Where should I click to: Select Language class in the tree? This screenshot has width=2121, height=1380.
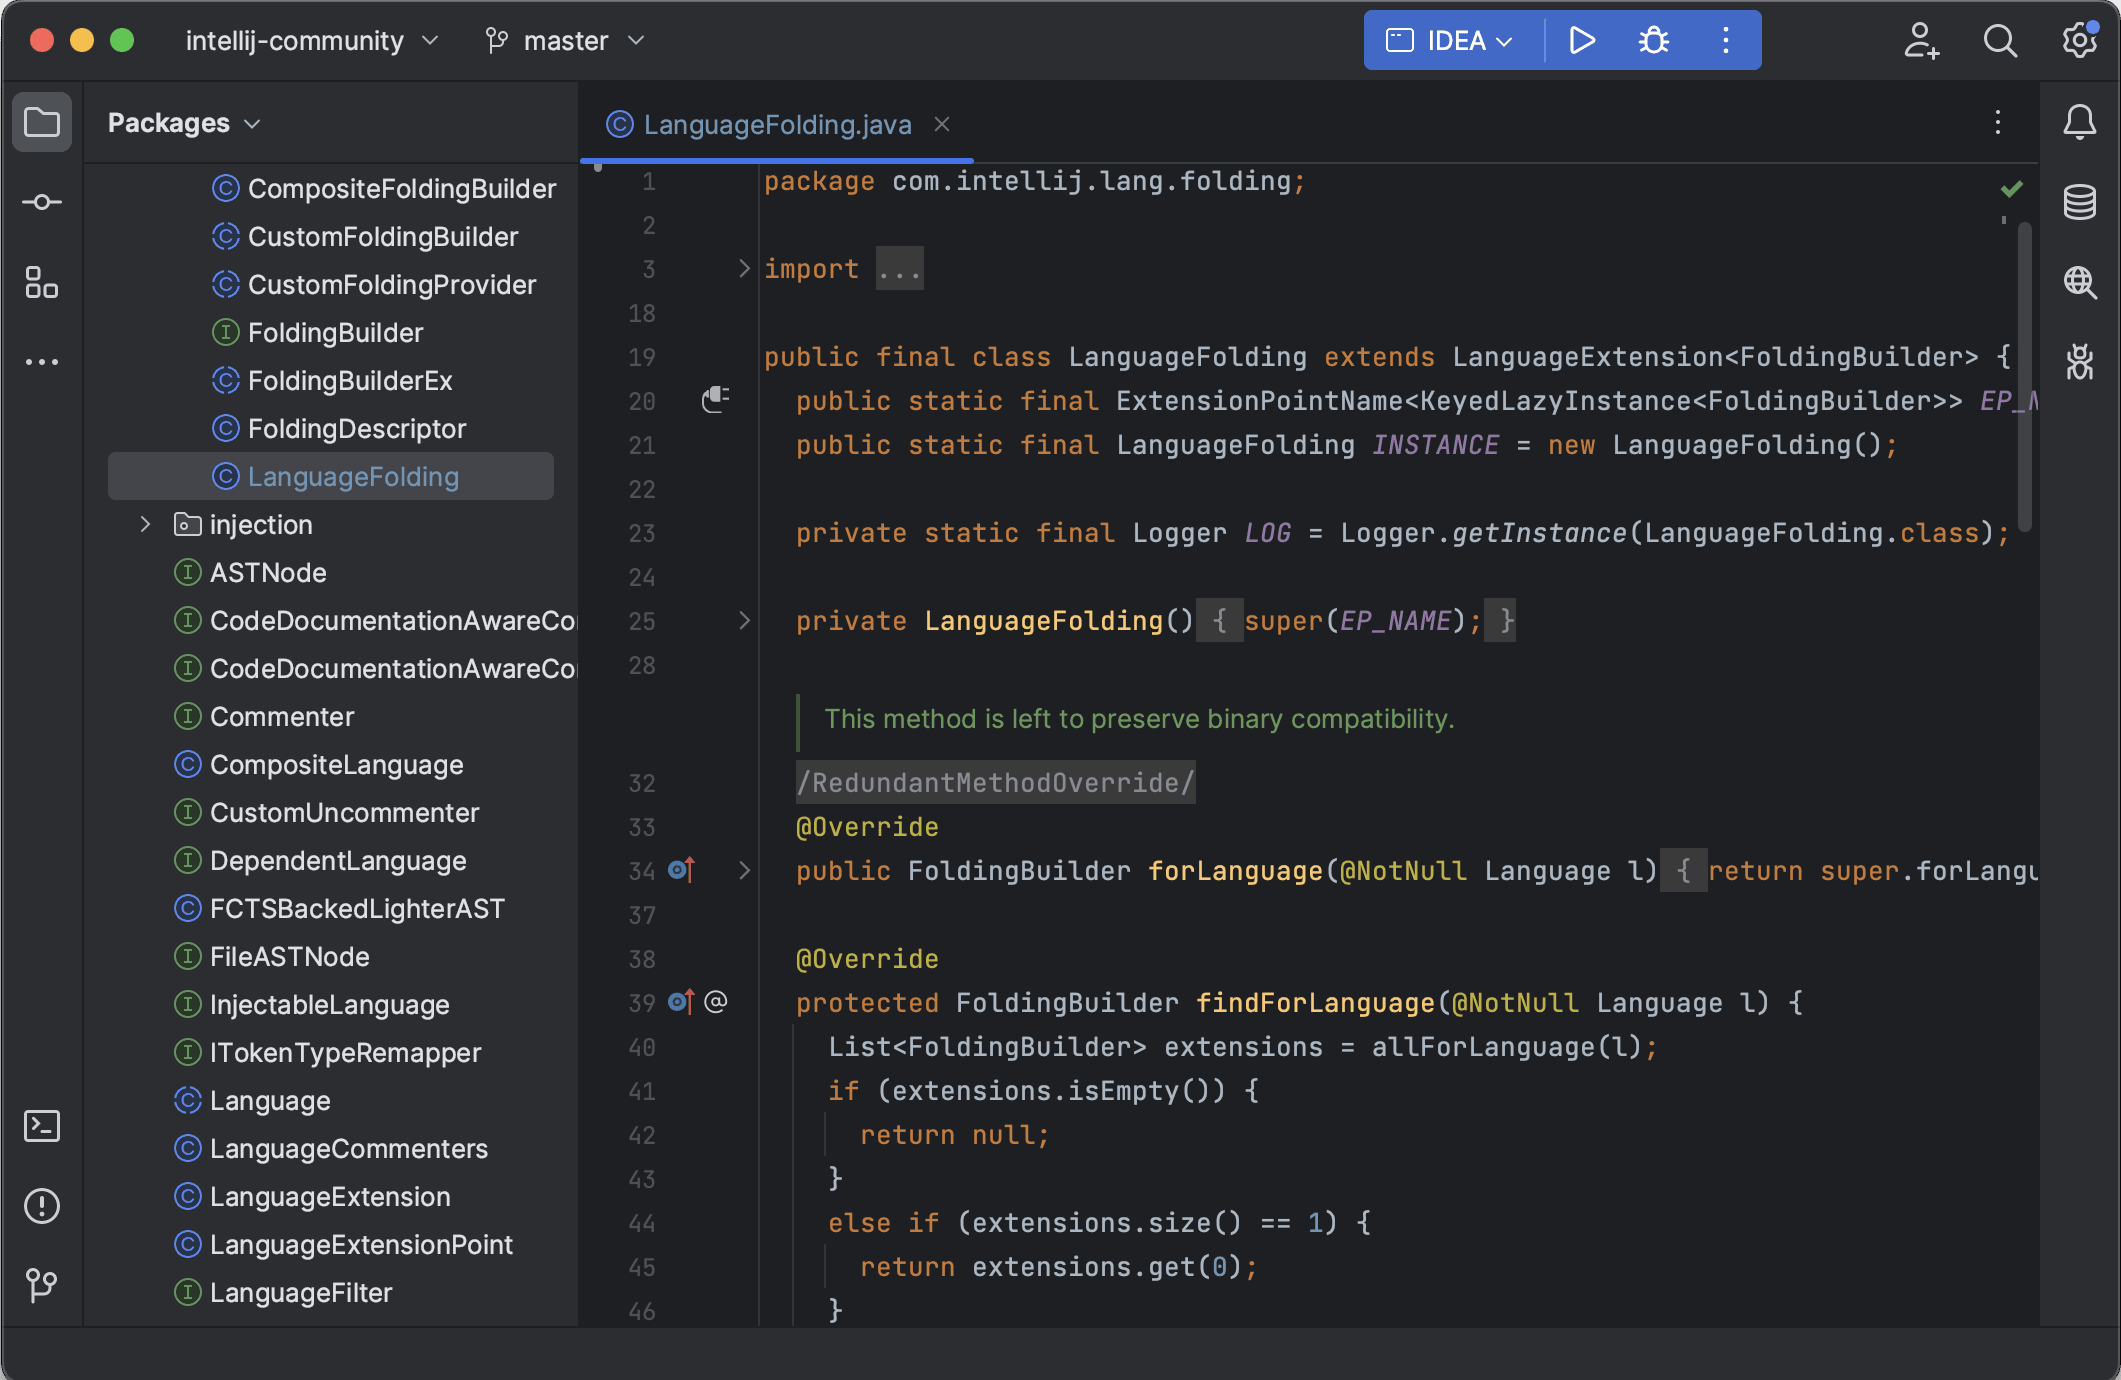pos(270,1100)
